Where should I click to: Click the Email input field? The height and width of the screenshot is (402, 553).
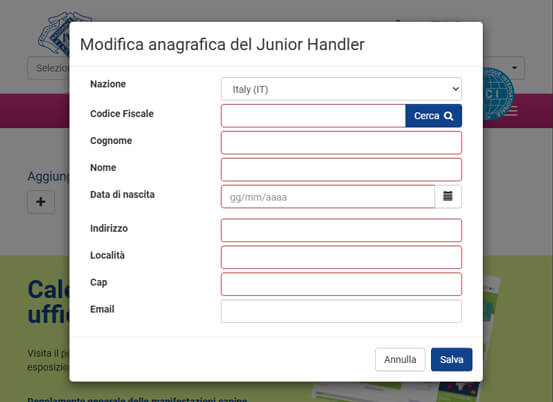(x=341, y=311)
